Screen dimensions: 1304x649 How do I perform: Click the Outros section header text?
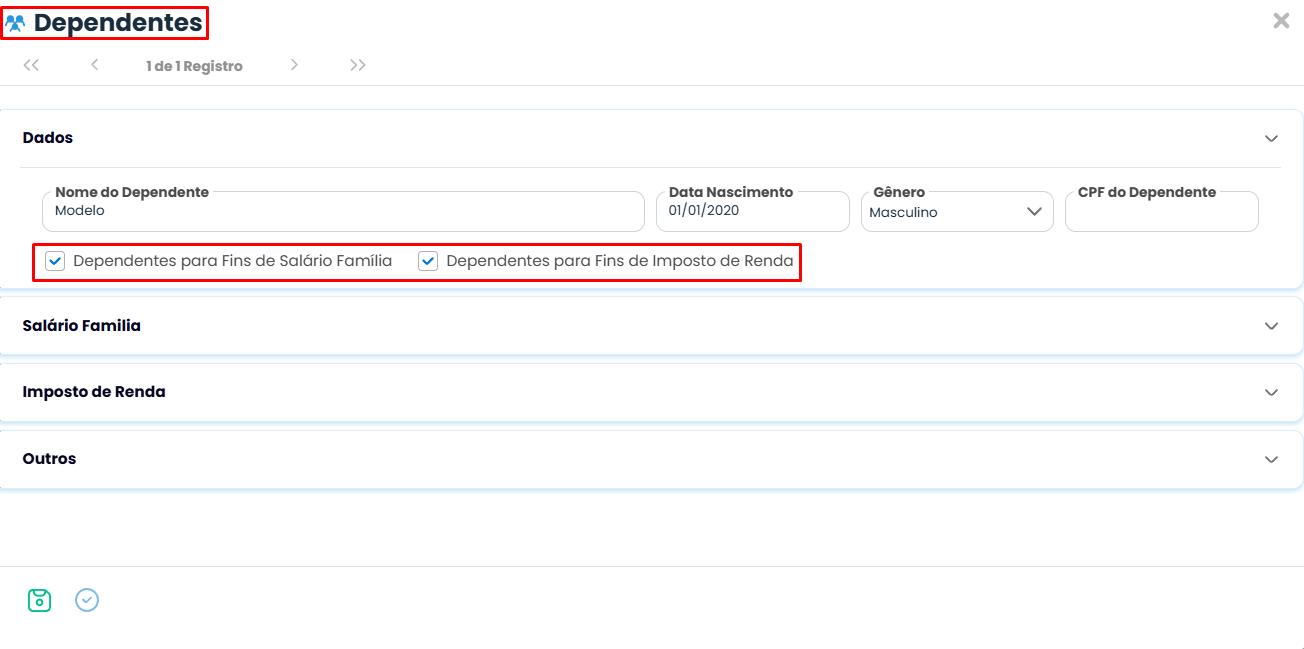[49, 459]
